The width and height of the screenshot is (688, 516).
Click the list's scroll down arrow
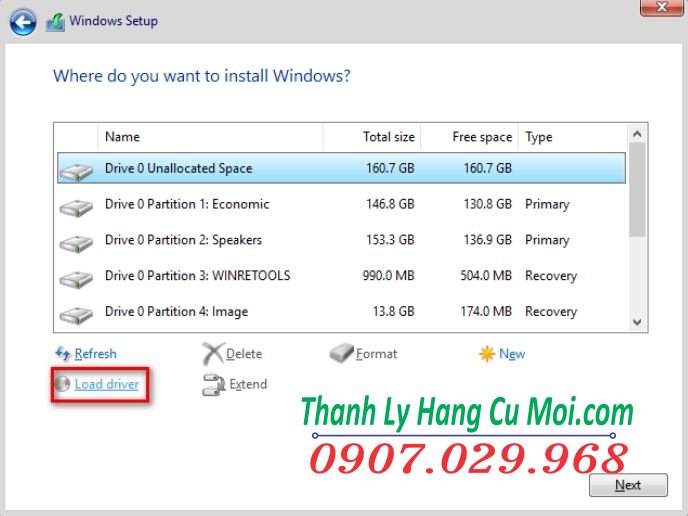coord(638,322)
